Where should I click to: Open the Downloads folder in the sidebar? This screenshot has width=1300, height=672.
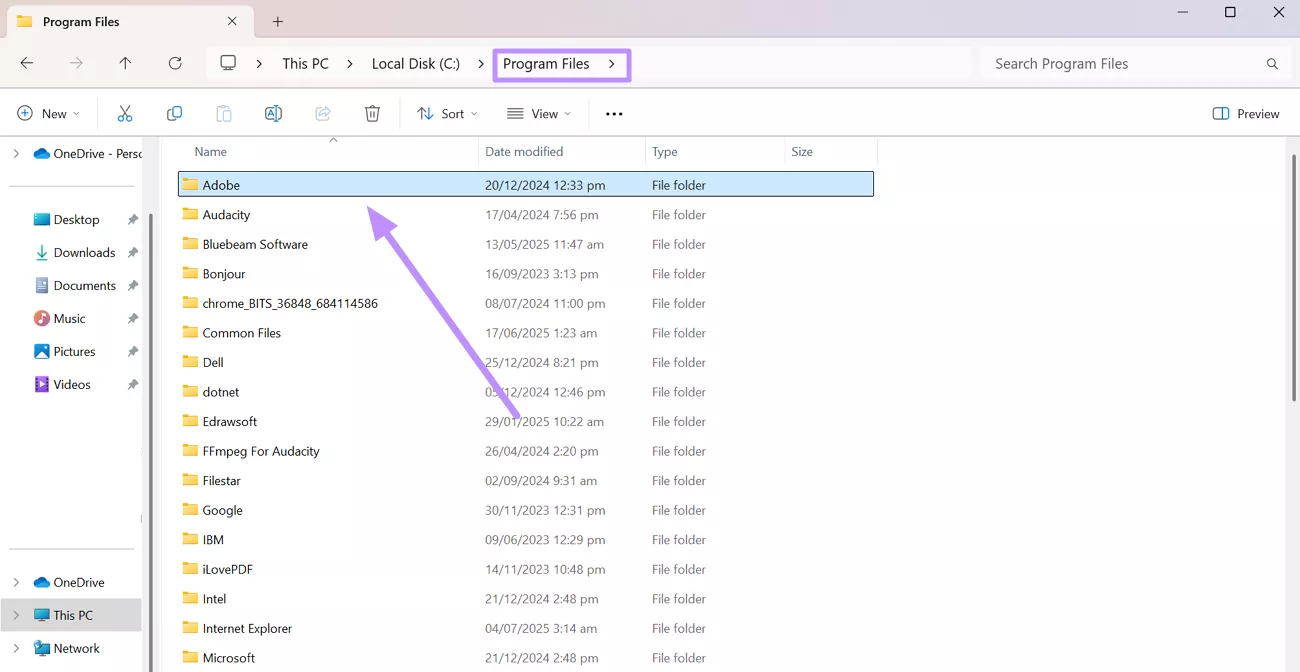pyautogui.click(x=86, y=252)
